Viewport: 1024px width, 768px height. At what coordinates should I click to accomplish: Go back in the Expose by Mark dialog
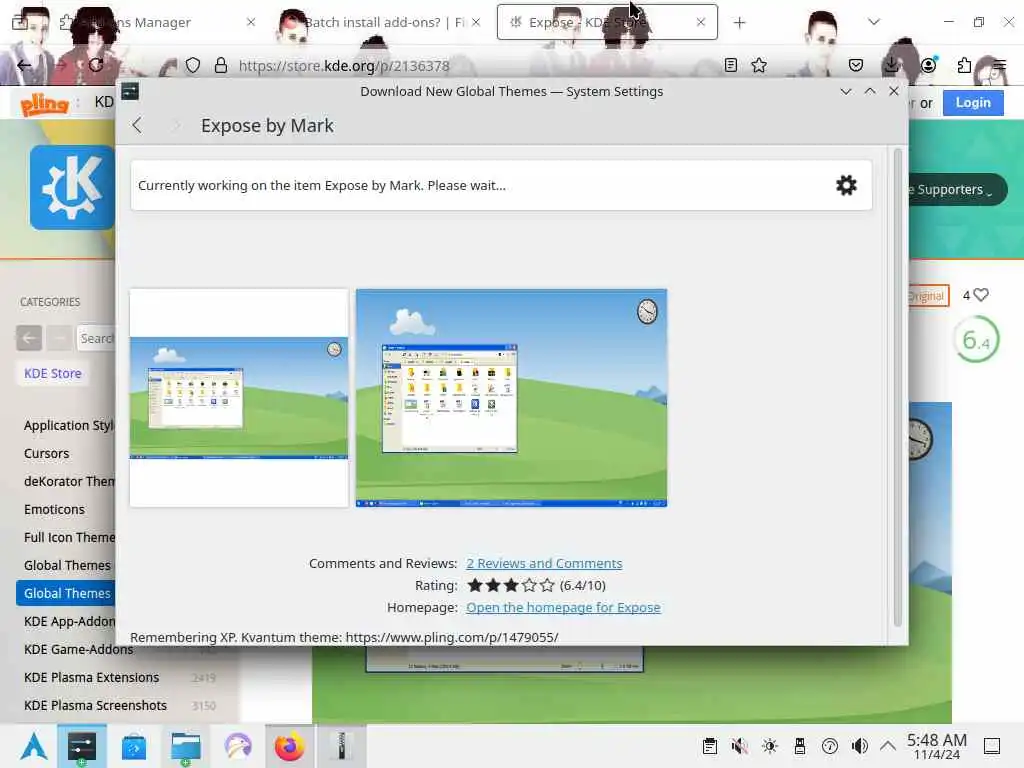(x=136, y=125)
